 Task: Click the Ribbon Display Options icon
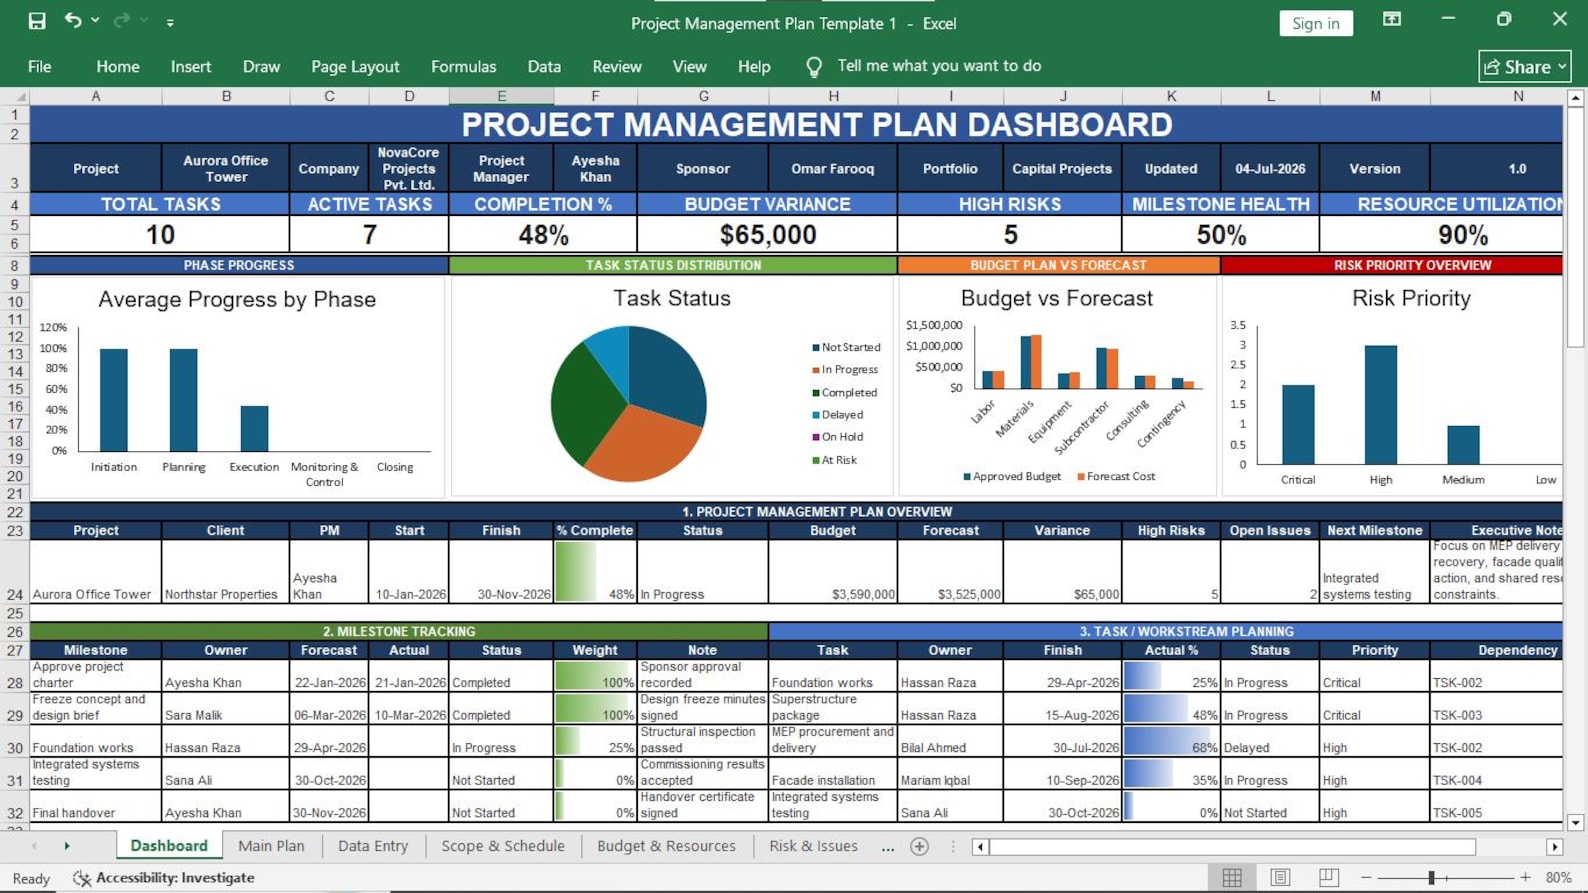click(x=1392, y=20)
